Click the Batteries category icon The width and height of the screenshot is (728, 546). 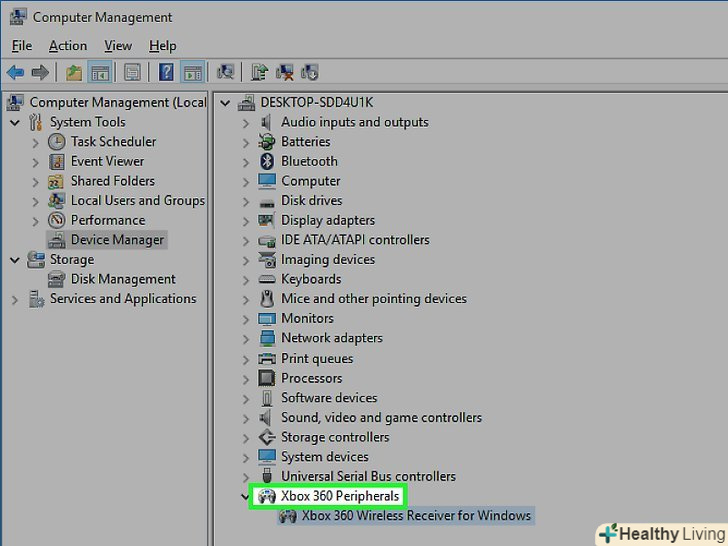point(266,142)
